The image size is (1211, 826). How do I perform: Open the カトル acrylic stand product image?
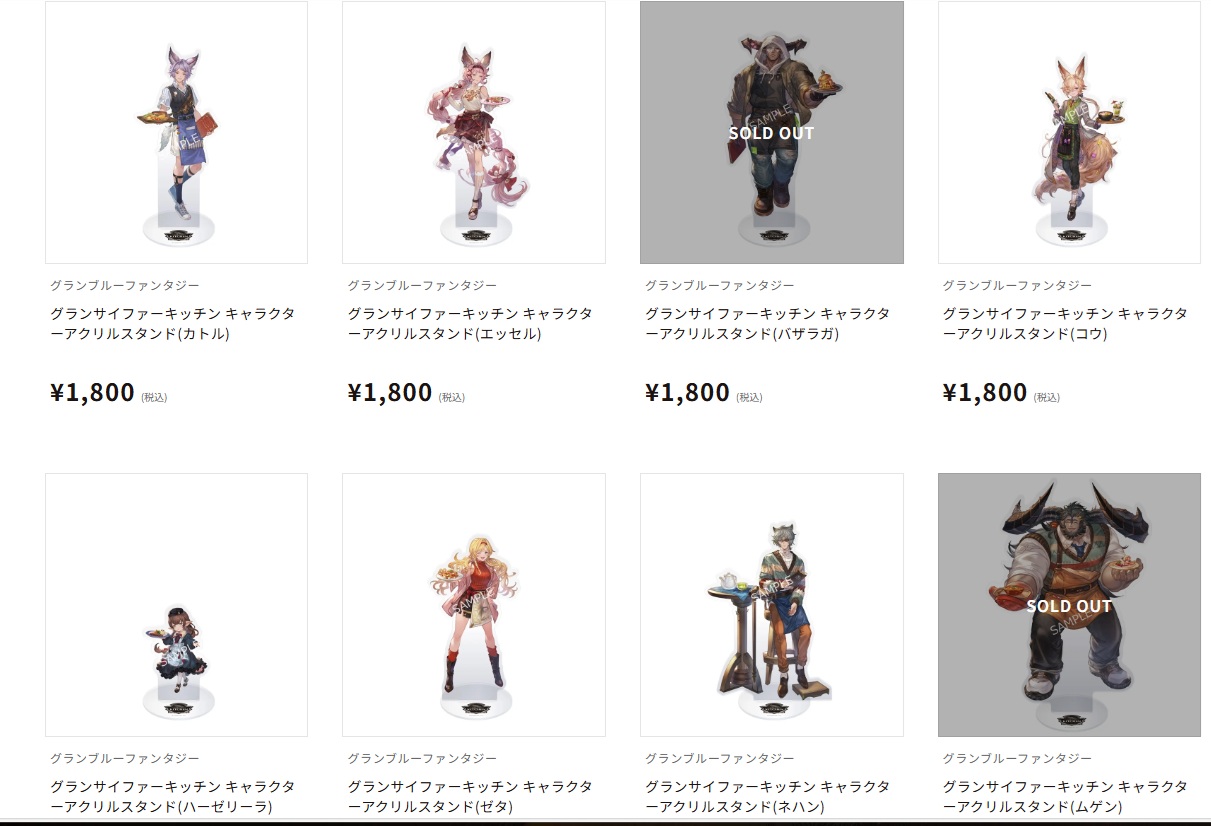click(x=176, y=132)
